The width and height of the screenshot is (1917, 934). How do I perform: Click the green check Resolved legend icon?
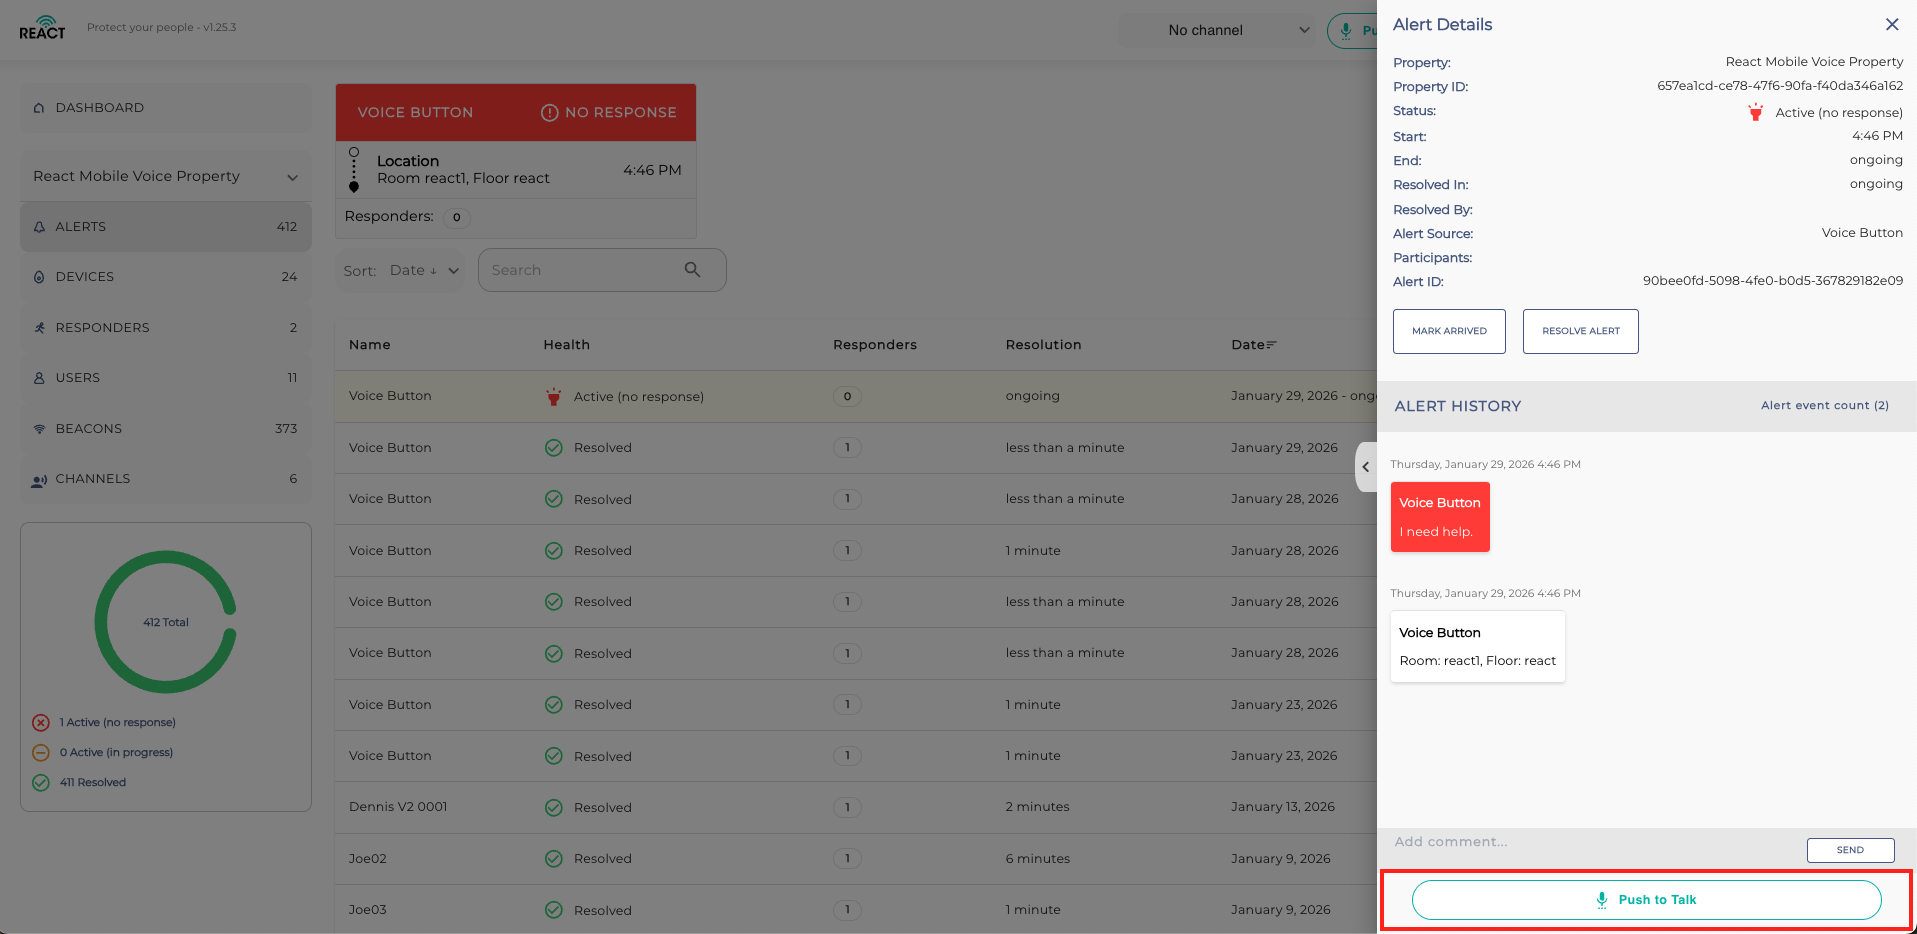click(41, 782)
